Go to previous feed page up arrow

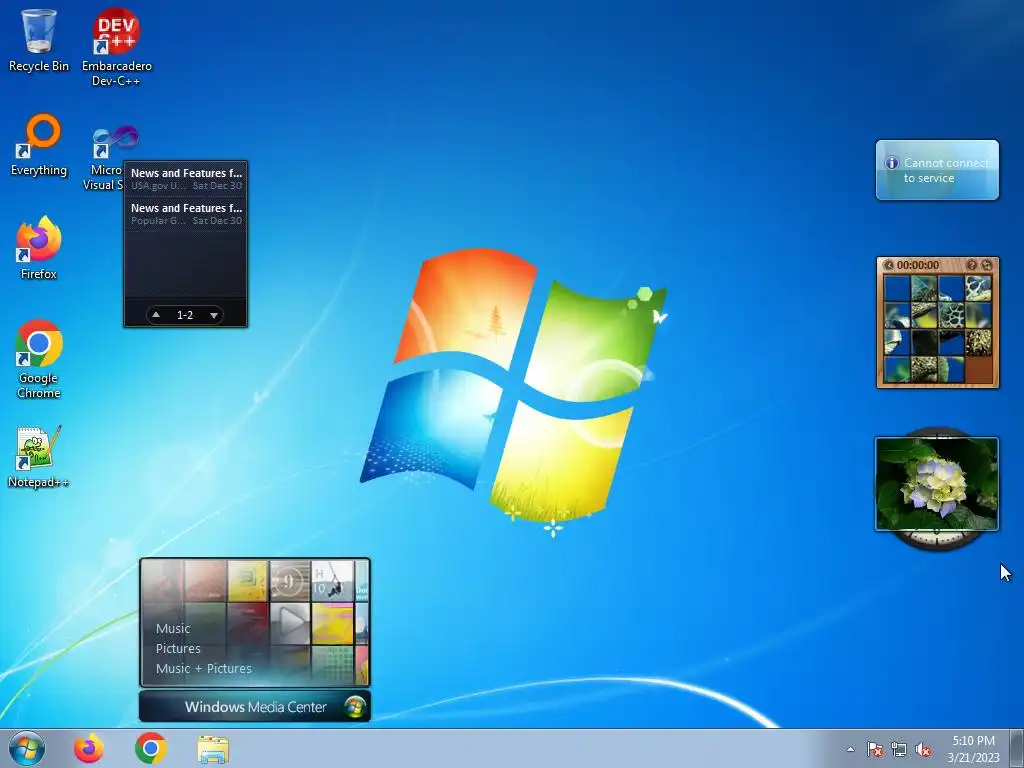click(x=156, y=315)
